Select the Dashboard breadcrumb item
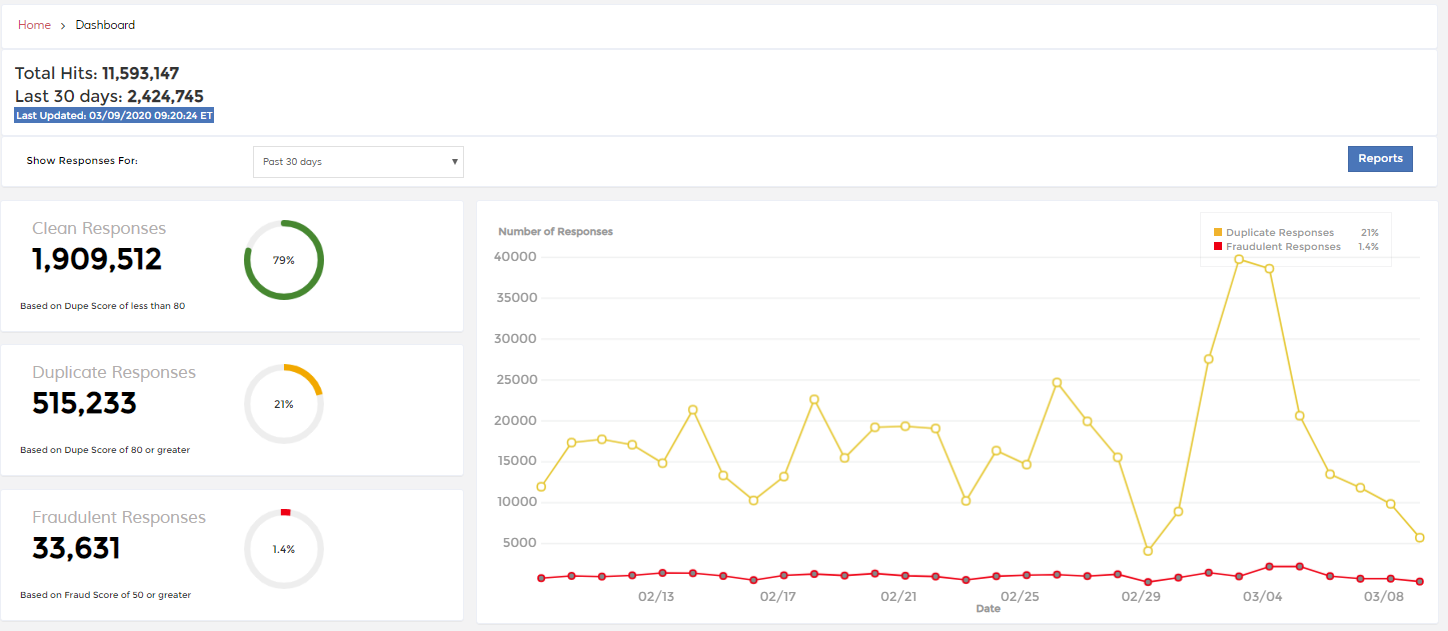The height and width of the screenshot is (631, 1448). click(x=105, y=25)
